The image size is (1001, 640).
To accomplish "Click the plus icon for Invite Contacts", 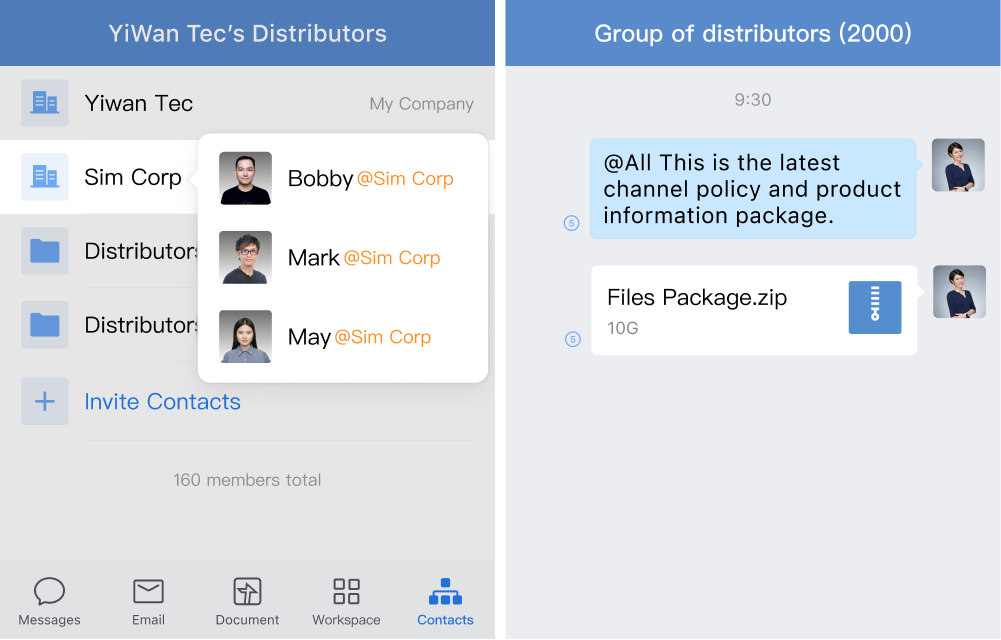I will pyautogui.click(x=45, y=401).
